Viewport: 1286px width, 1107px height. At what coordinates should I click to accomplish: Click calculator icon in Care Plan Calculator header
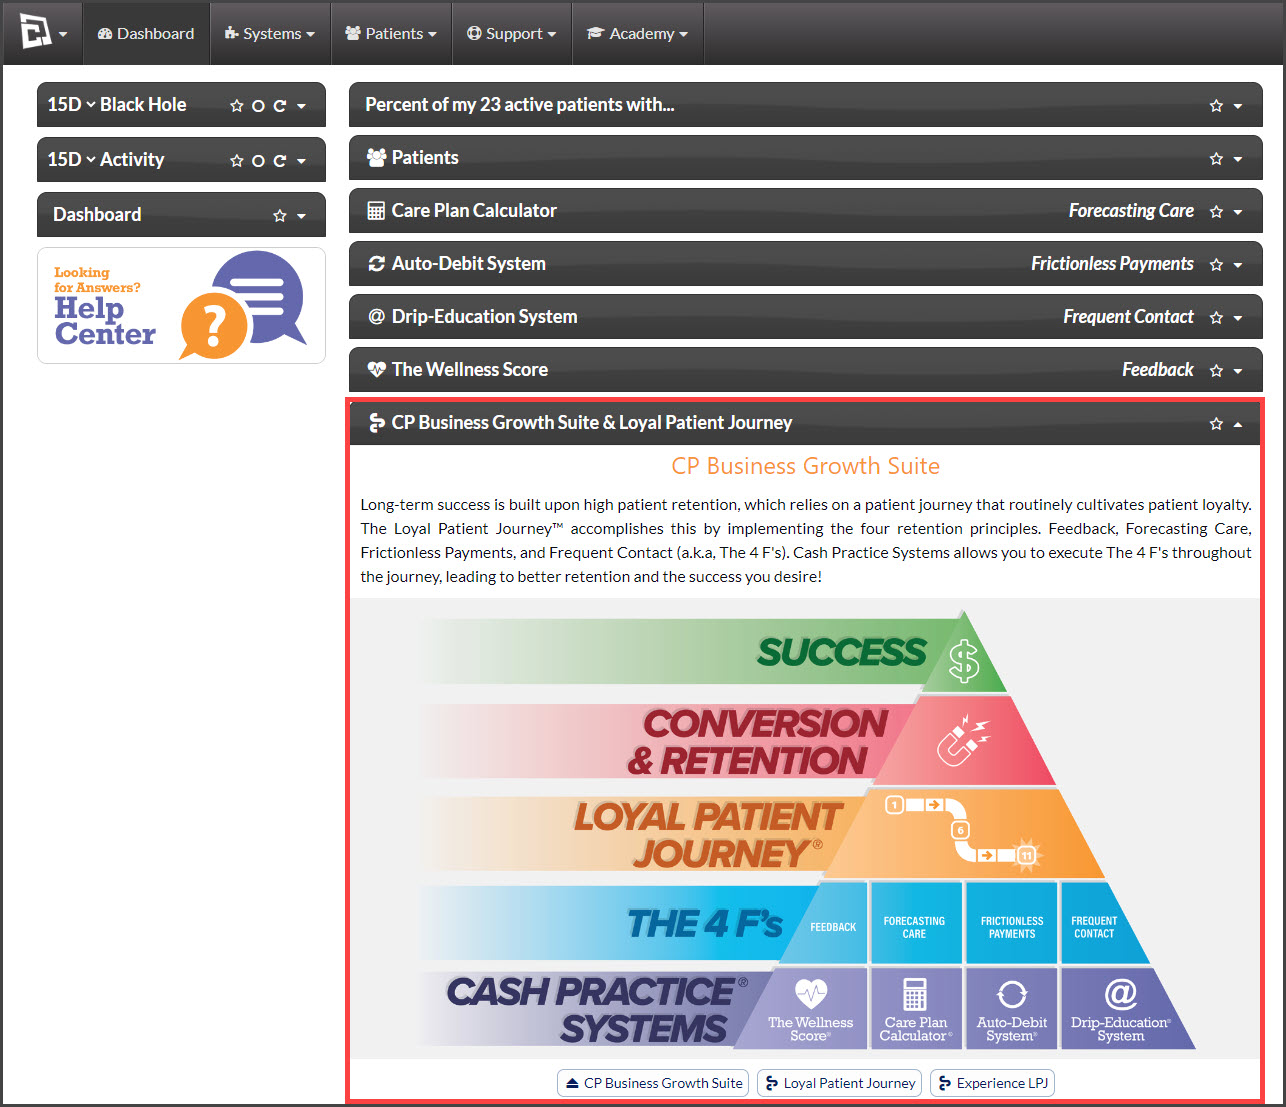pos(376,211)
